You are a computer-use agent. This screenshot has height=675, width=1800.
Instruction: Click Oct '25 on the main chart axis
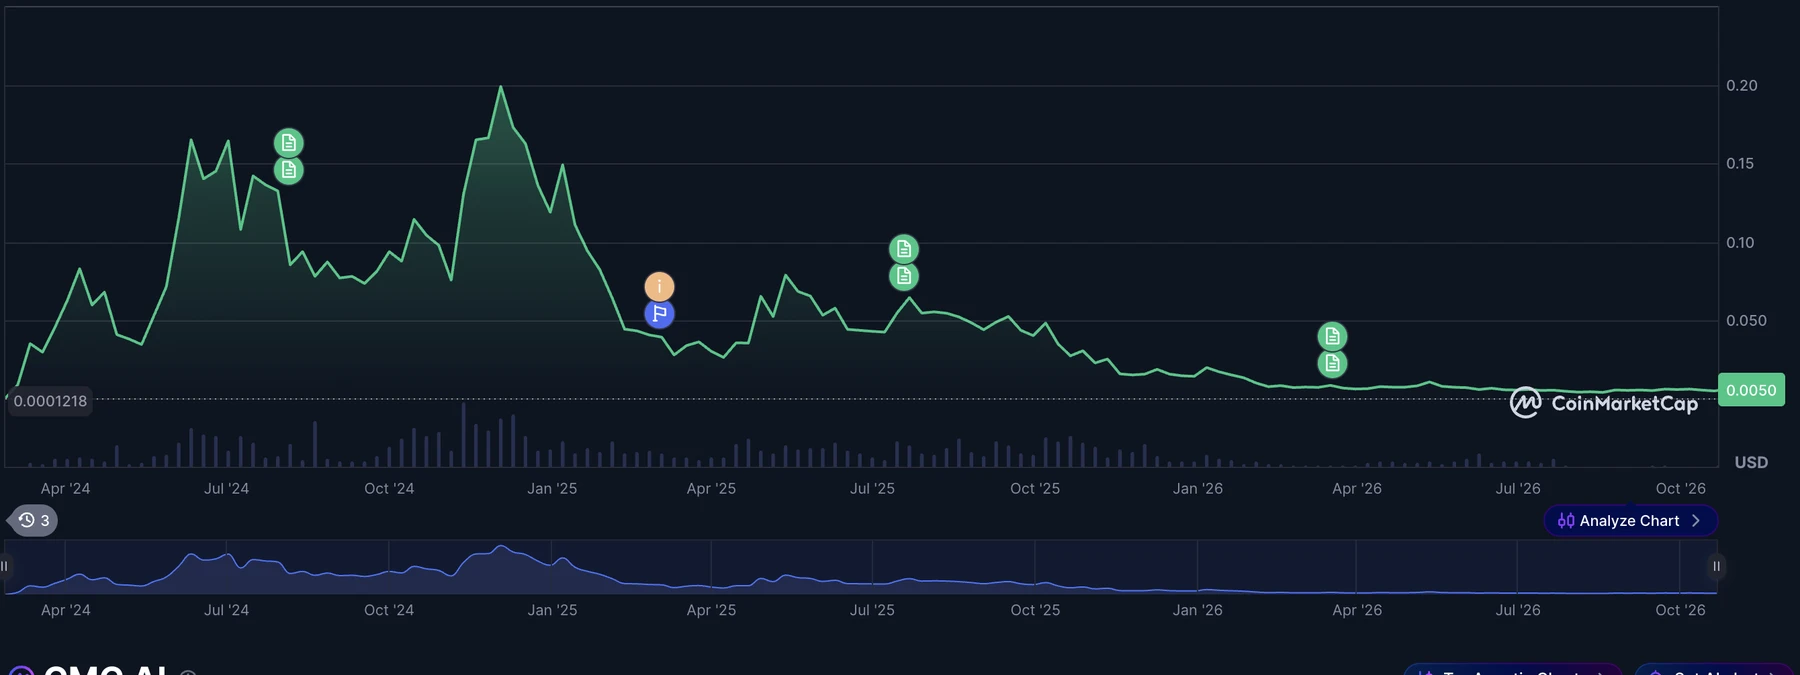(1035, 489)
